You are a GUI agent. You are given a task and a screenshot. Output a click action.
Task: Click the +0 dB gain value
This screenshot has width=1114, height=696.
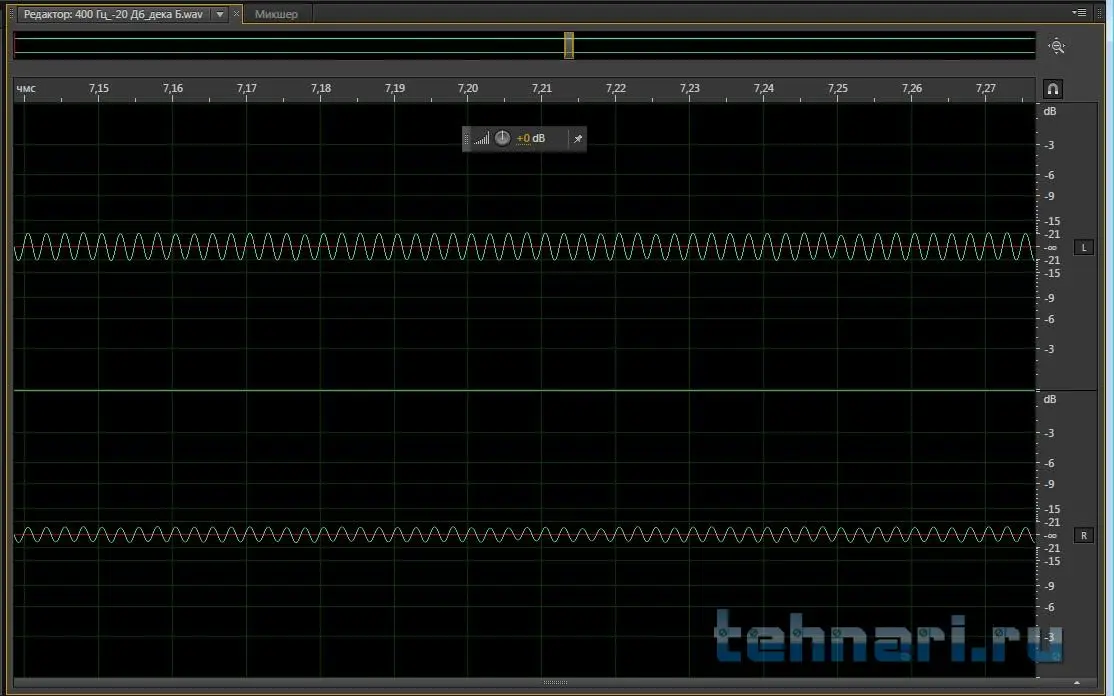[530, 139]
